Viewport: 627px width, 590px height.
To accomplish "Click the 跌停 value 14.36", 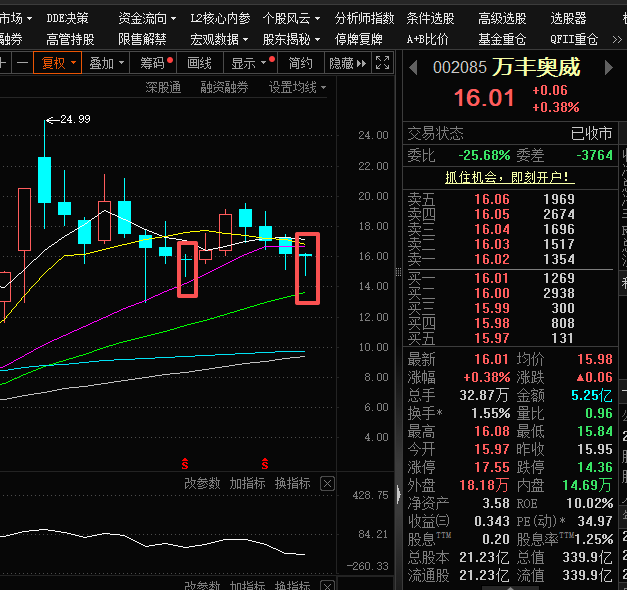I will click(595, 467).
